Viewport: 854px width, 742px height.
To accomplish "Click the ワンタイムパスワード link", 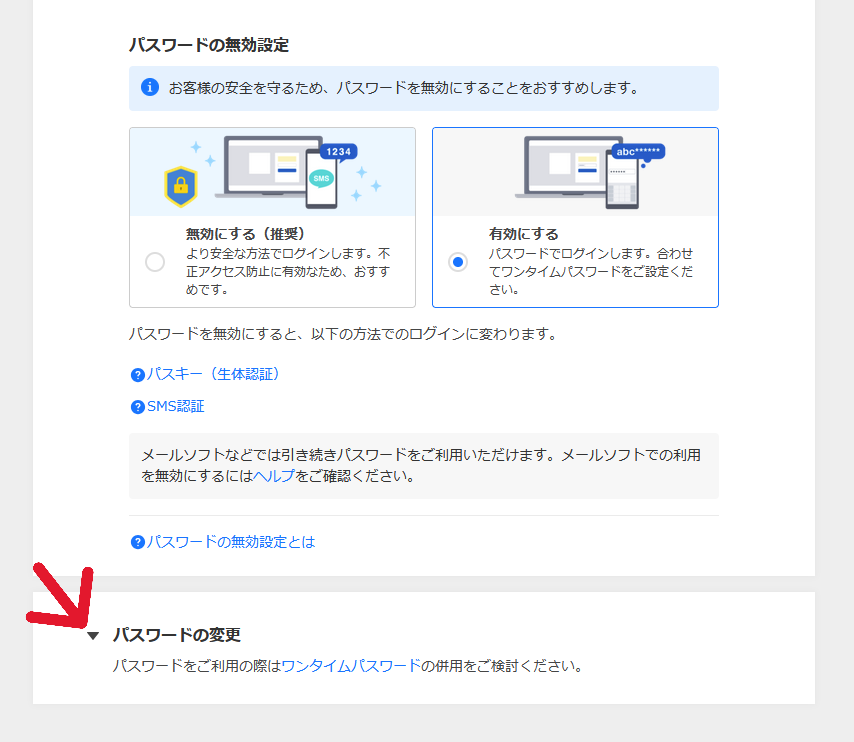I will [351, 665].
